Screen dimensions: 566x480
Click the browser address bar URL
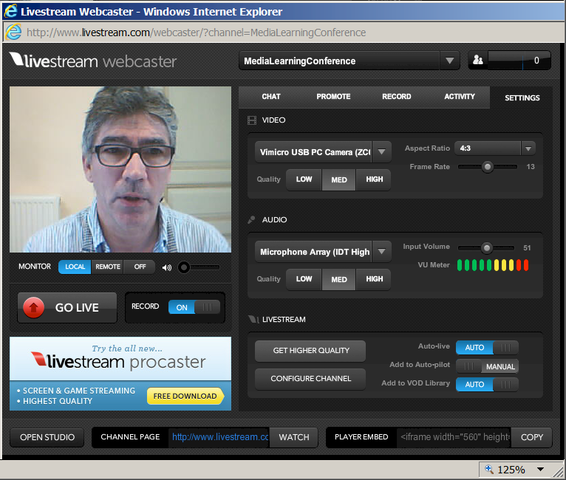point(196,32)
